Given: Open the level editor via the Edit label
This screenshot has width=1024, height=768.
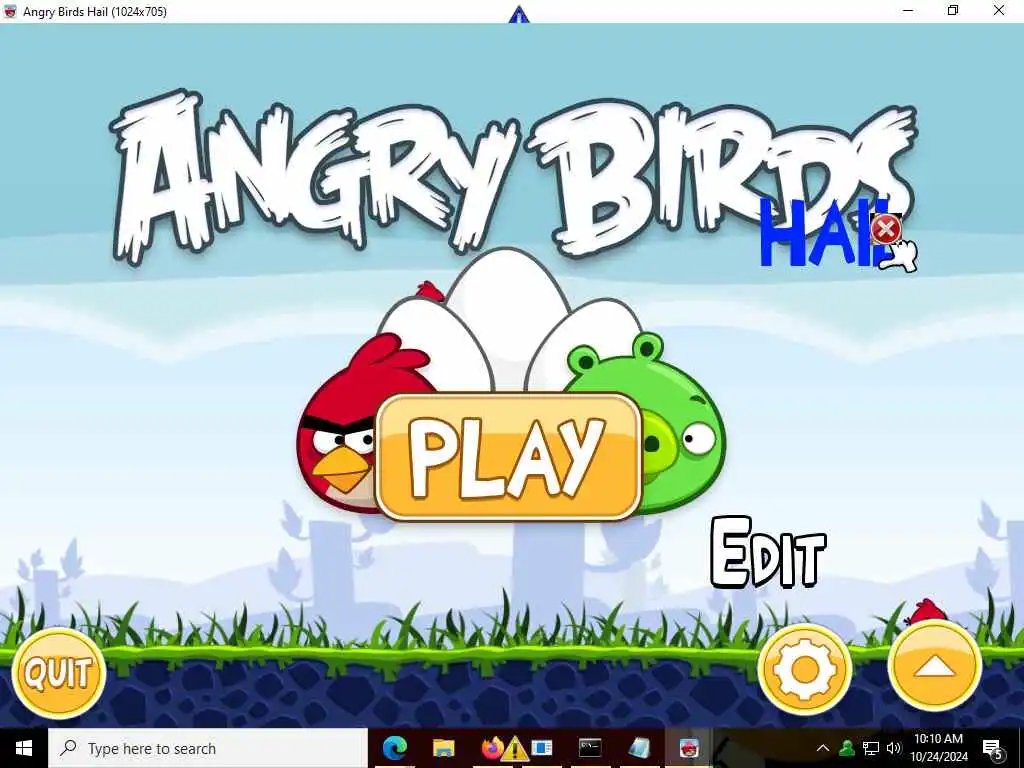Looking at the screenshot, I should click(768, 552).
